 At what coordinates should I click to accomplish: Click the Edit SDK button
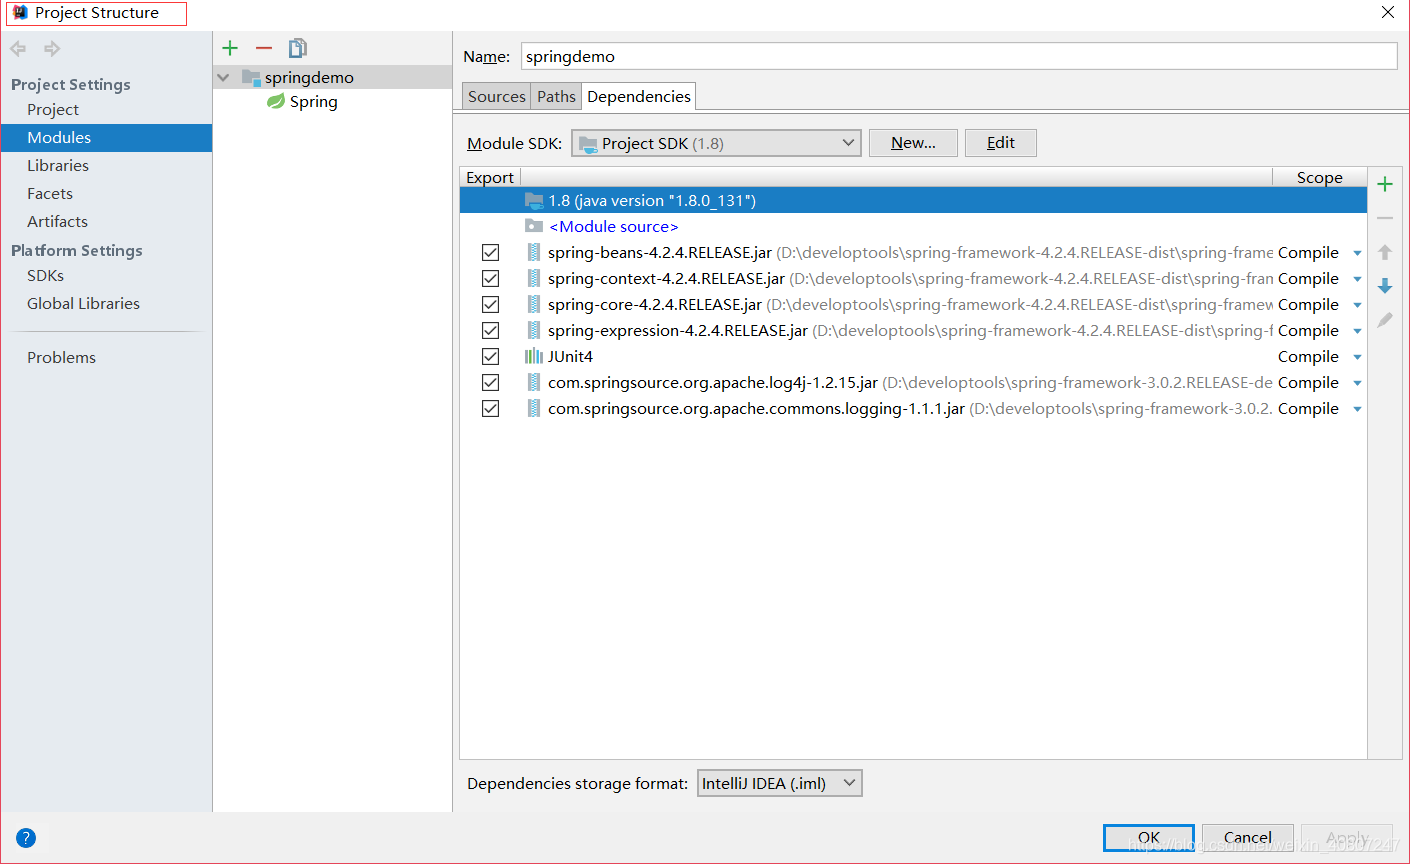pyautogui.click(x=1000, y=143)
